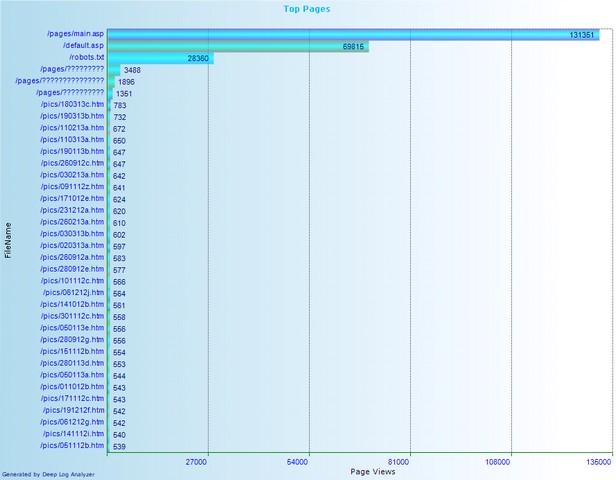Viewport: 616px width, 480px height.
Task: Click the 108000 x-axis tick label
Action: pos(499,462)
